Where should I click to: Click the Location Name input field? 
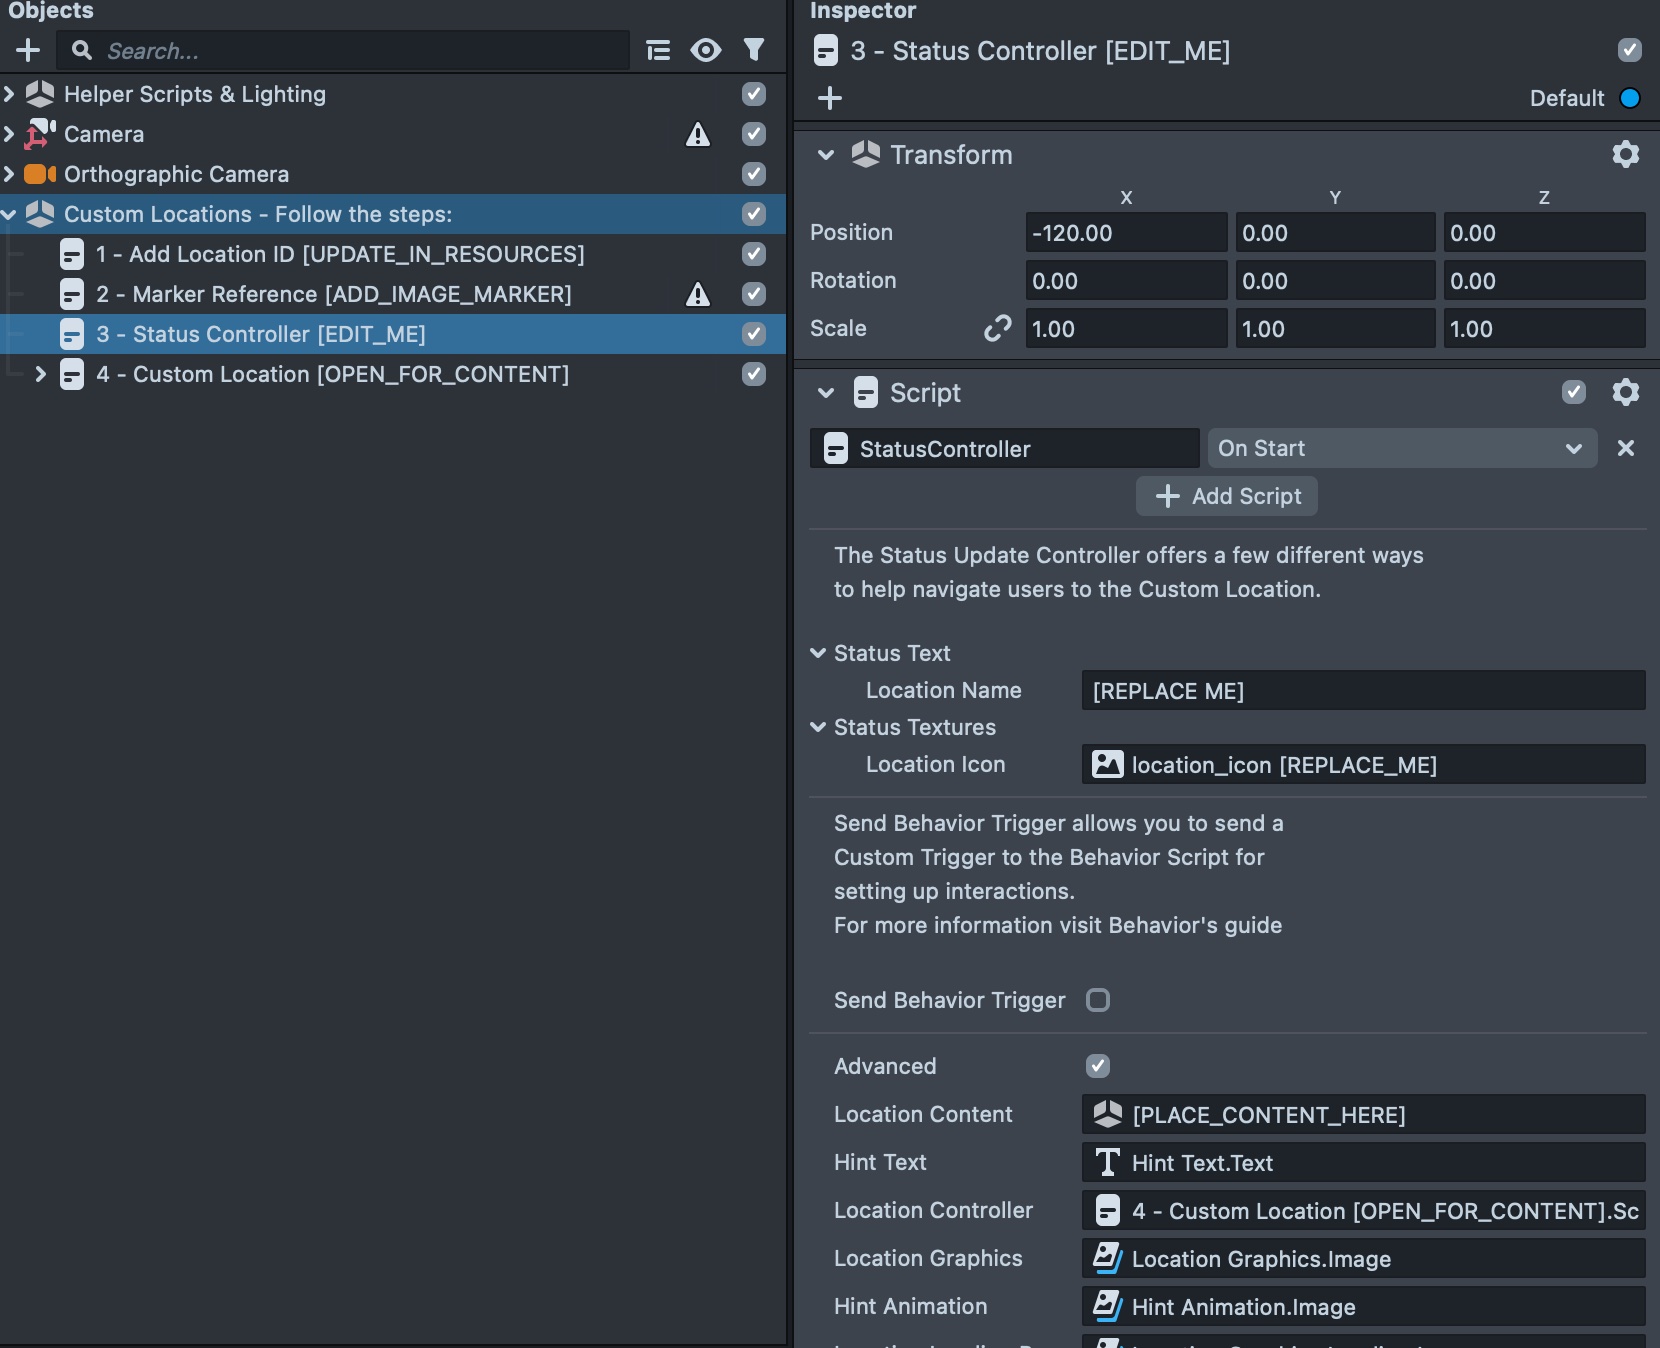point(1362,690)
